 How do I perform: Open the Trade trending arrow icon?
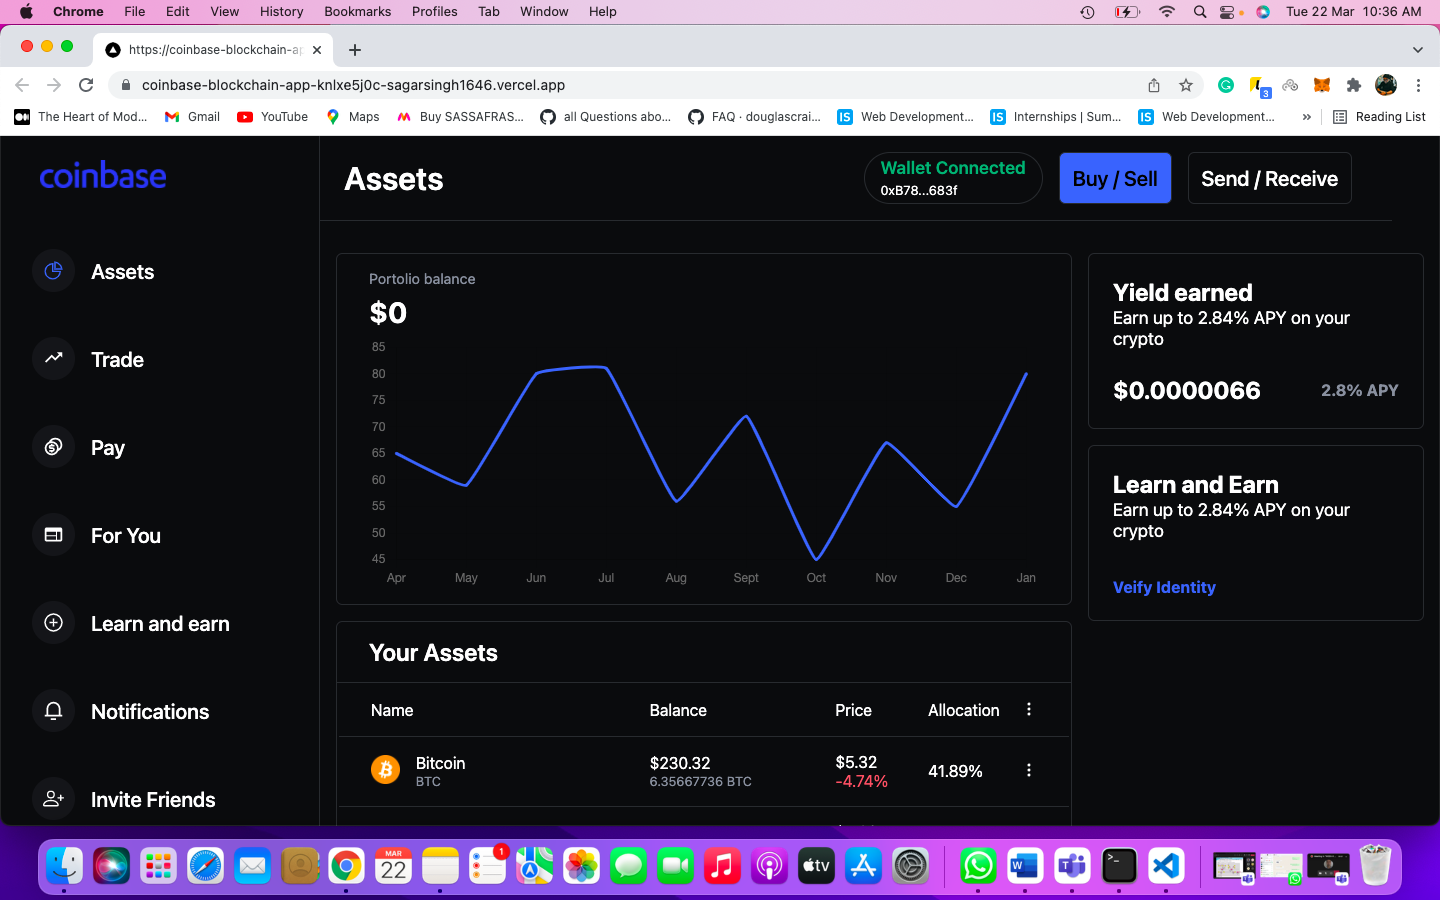coord(54,359)
